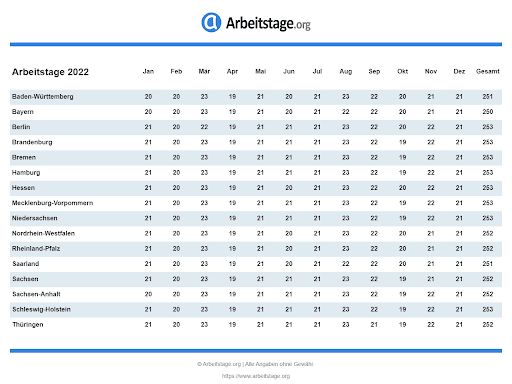This screenshot has width=512, height=384.
Task: Select the Mecklenburg-Vorpommern row label
Action: pos(52,203)
